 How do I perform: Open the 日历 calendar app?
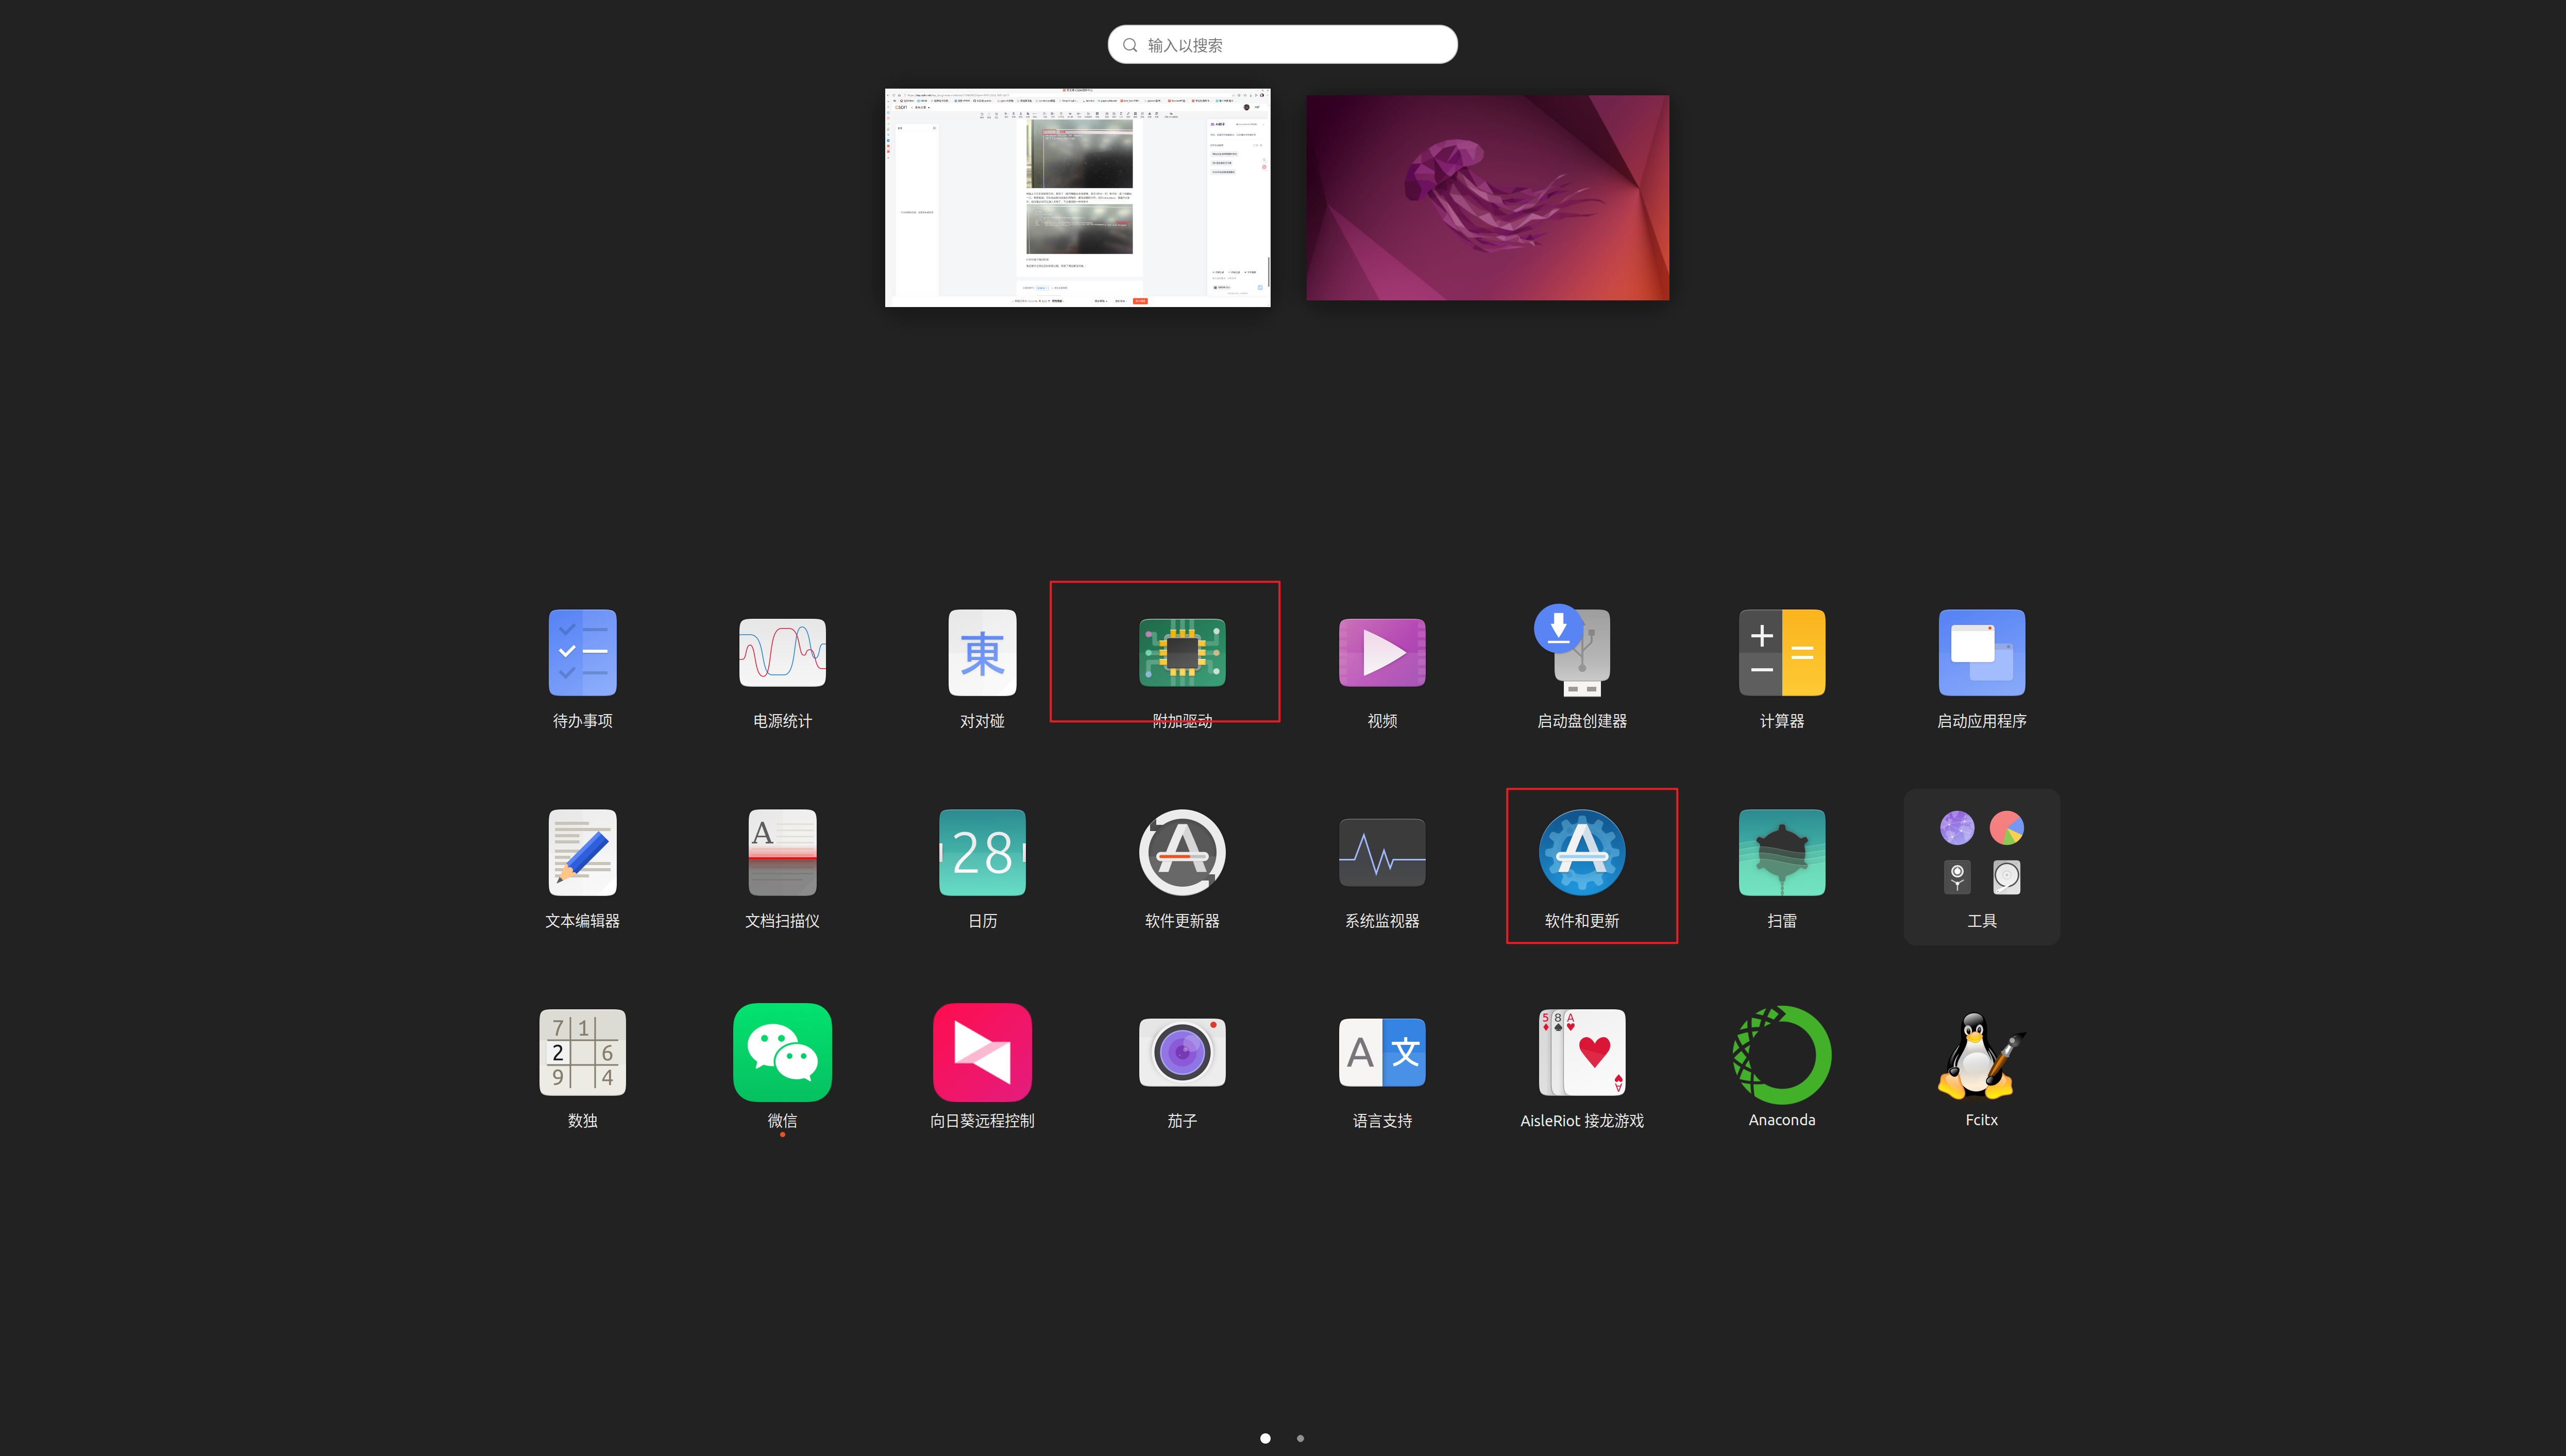point(982,853)
